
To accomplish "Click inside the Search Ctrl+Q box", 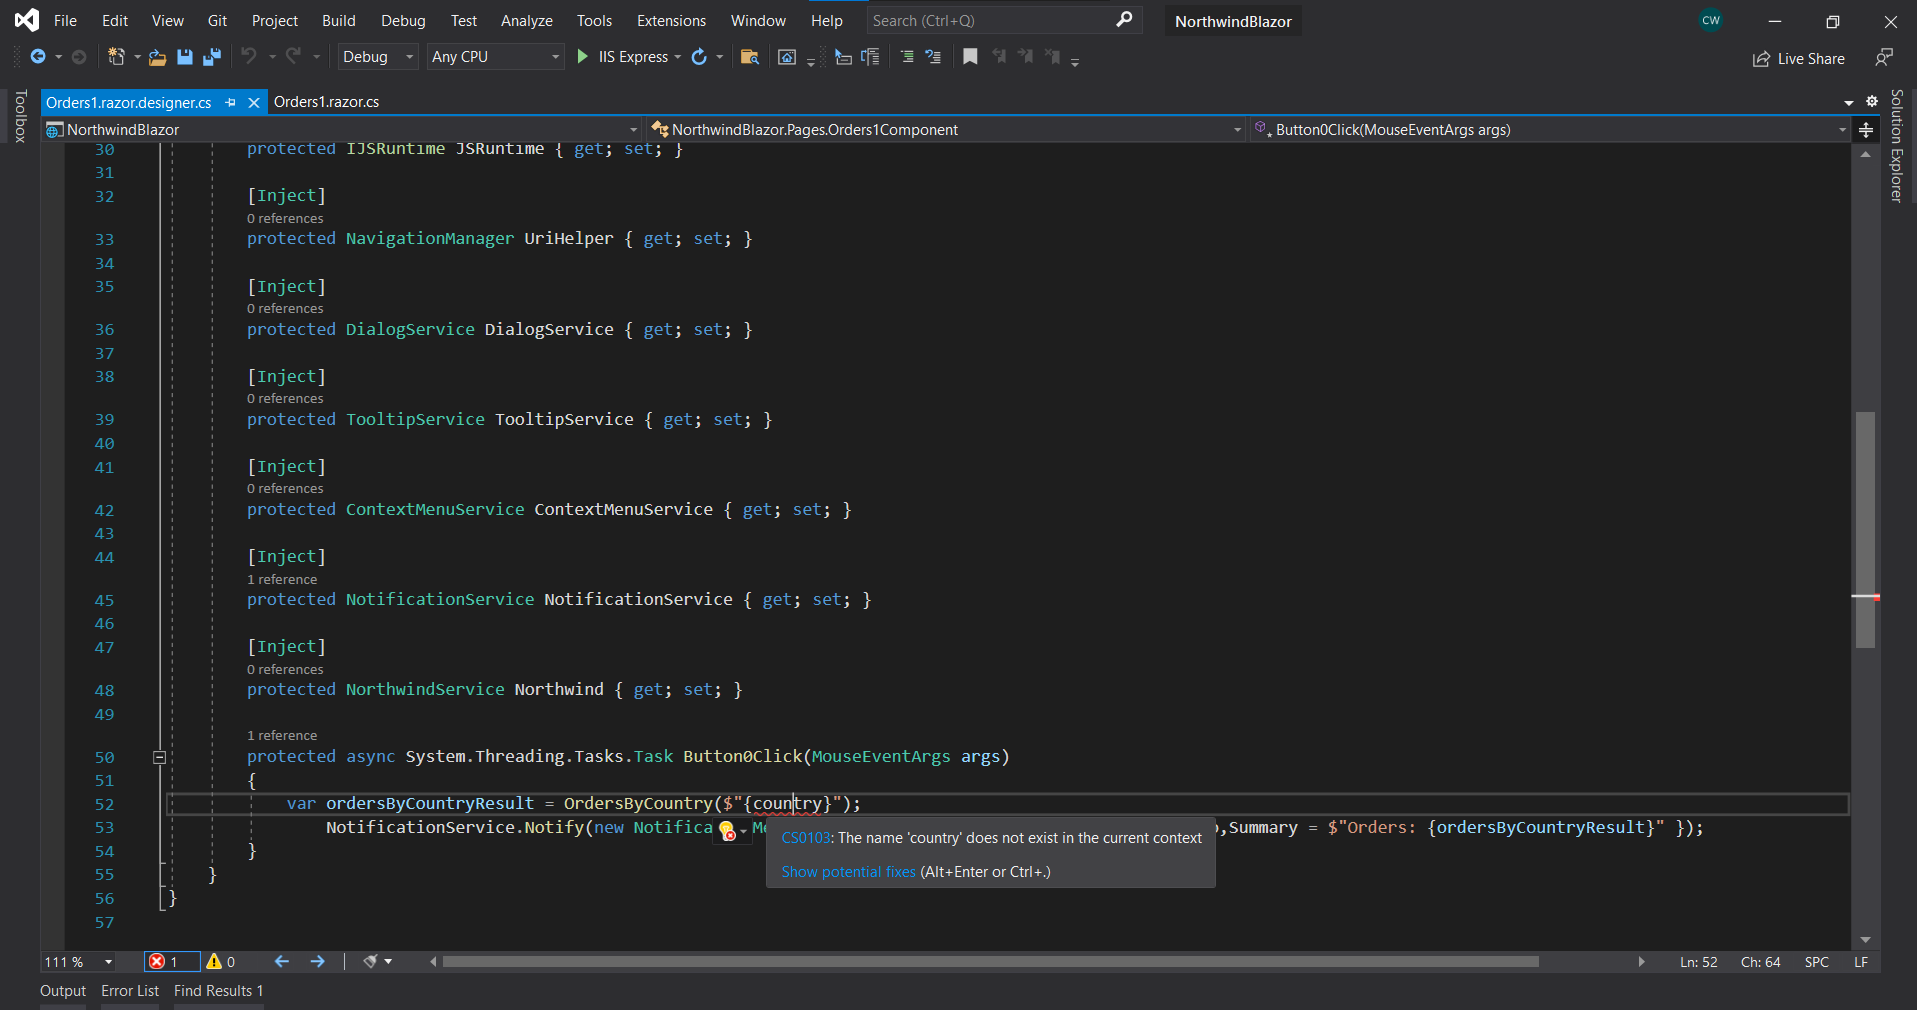I will click(990, 20).
